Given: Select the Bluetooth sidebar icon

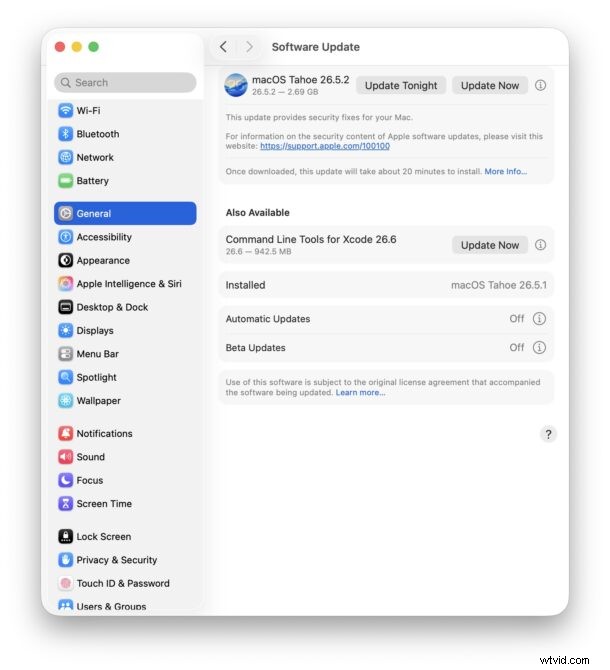Looking at the screenshot, I should [65, 134].
